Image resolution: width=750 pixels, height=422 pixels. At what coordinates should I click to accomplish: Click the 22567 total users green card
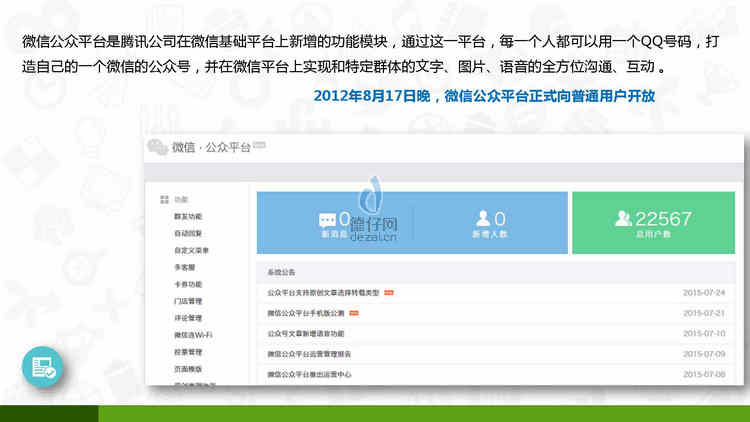click(x=653, y=223)
